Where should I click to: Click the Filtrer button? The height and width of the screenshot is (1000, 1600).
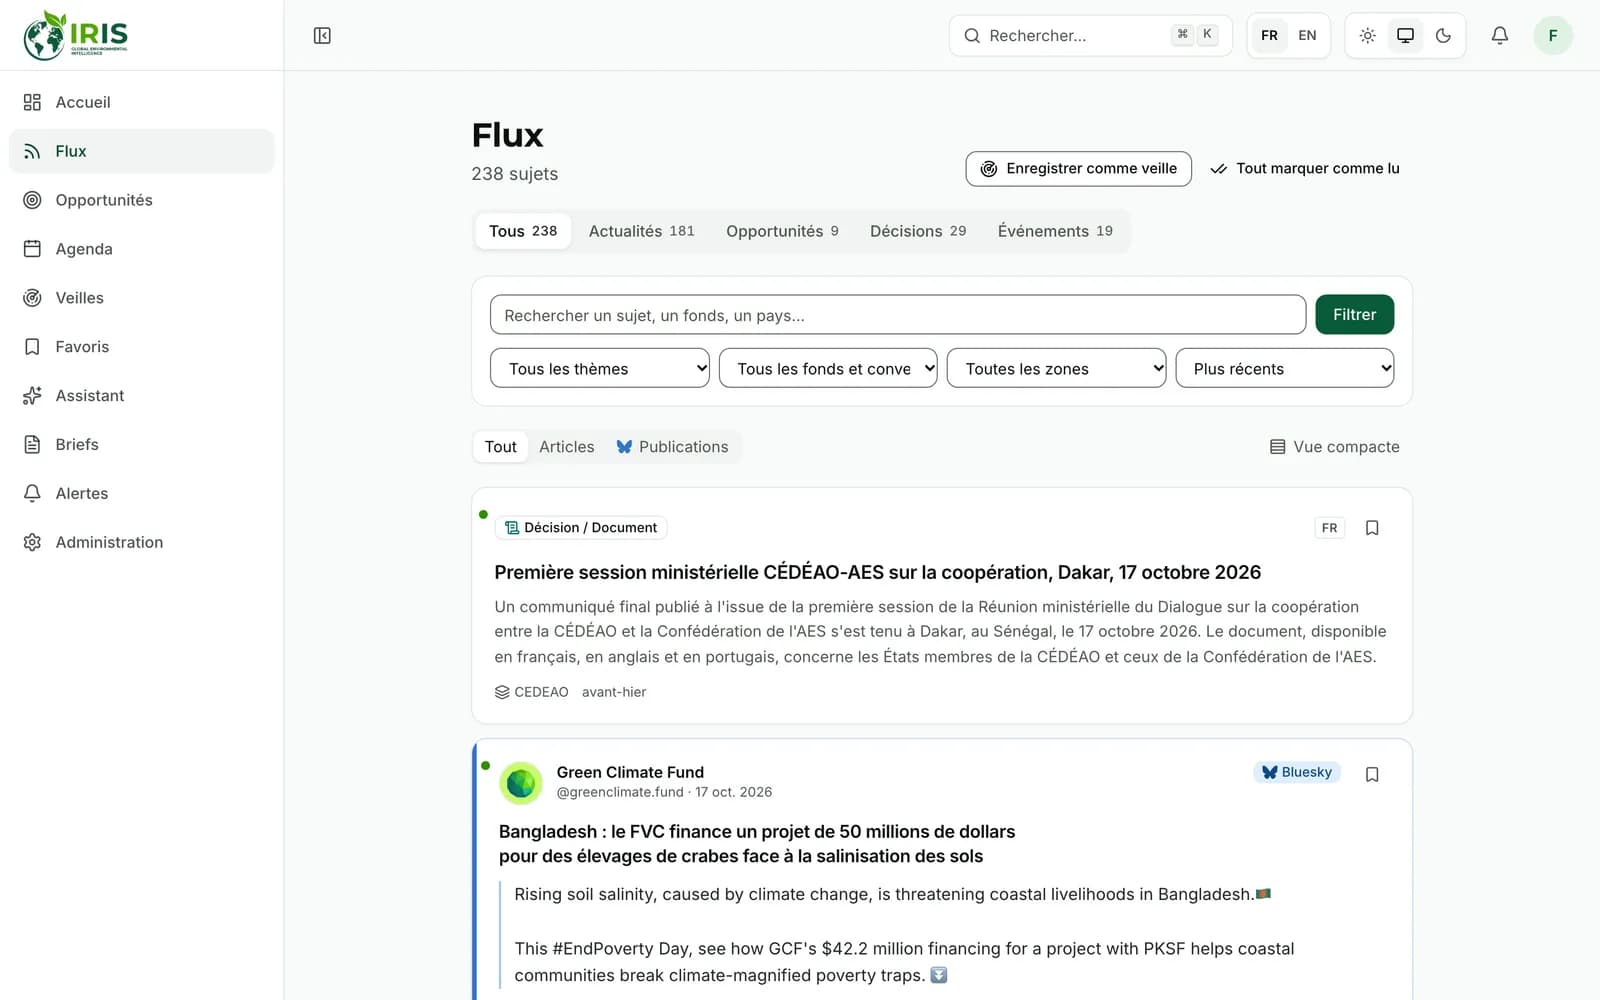click(1354, 315)
